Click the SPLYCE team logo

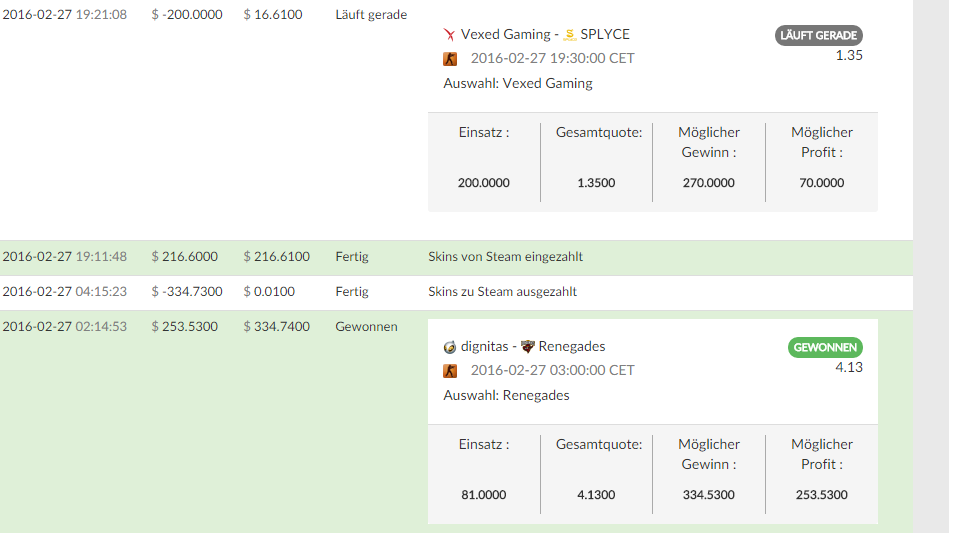(x=571, y=34)
